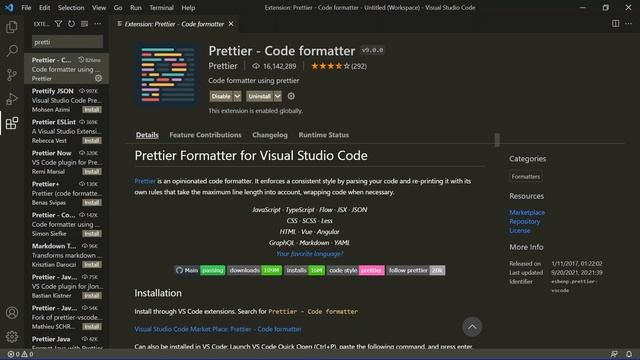Select the Prettier Java extension entry
640x360 pixels.
(x=67, y=341)
